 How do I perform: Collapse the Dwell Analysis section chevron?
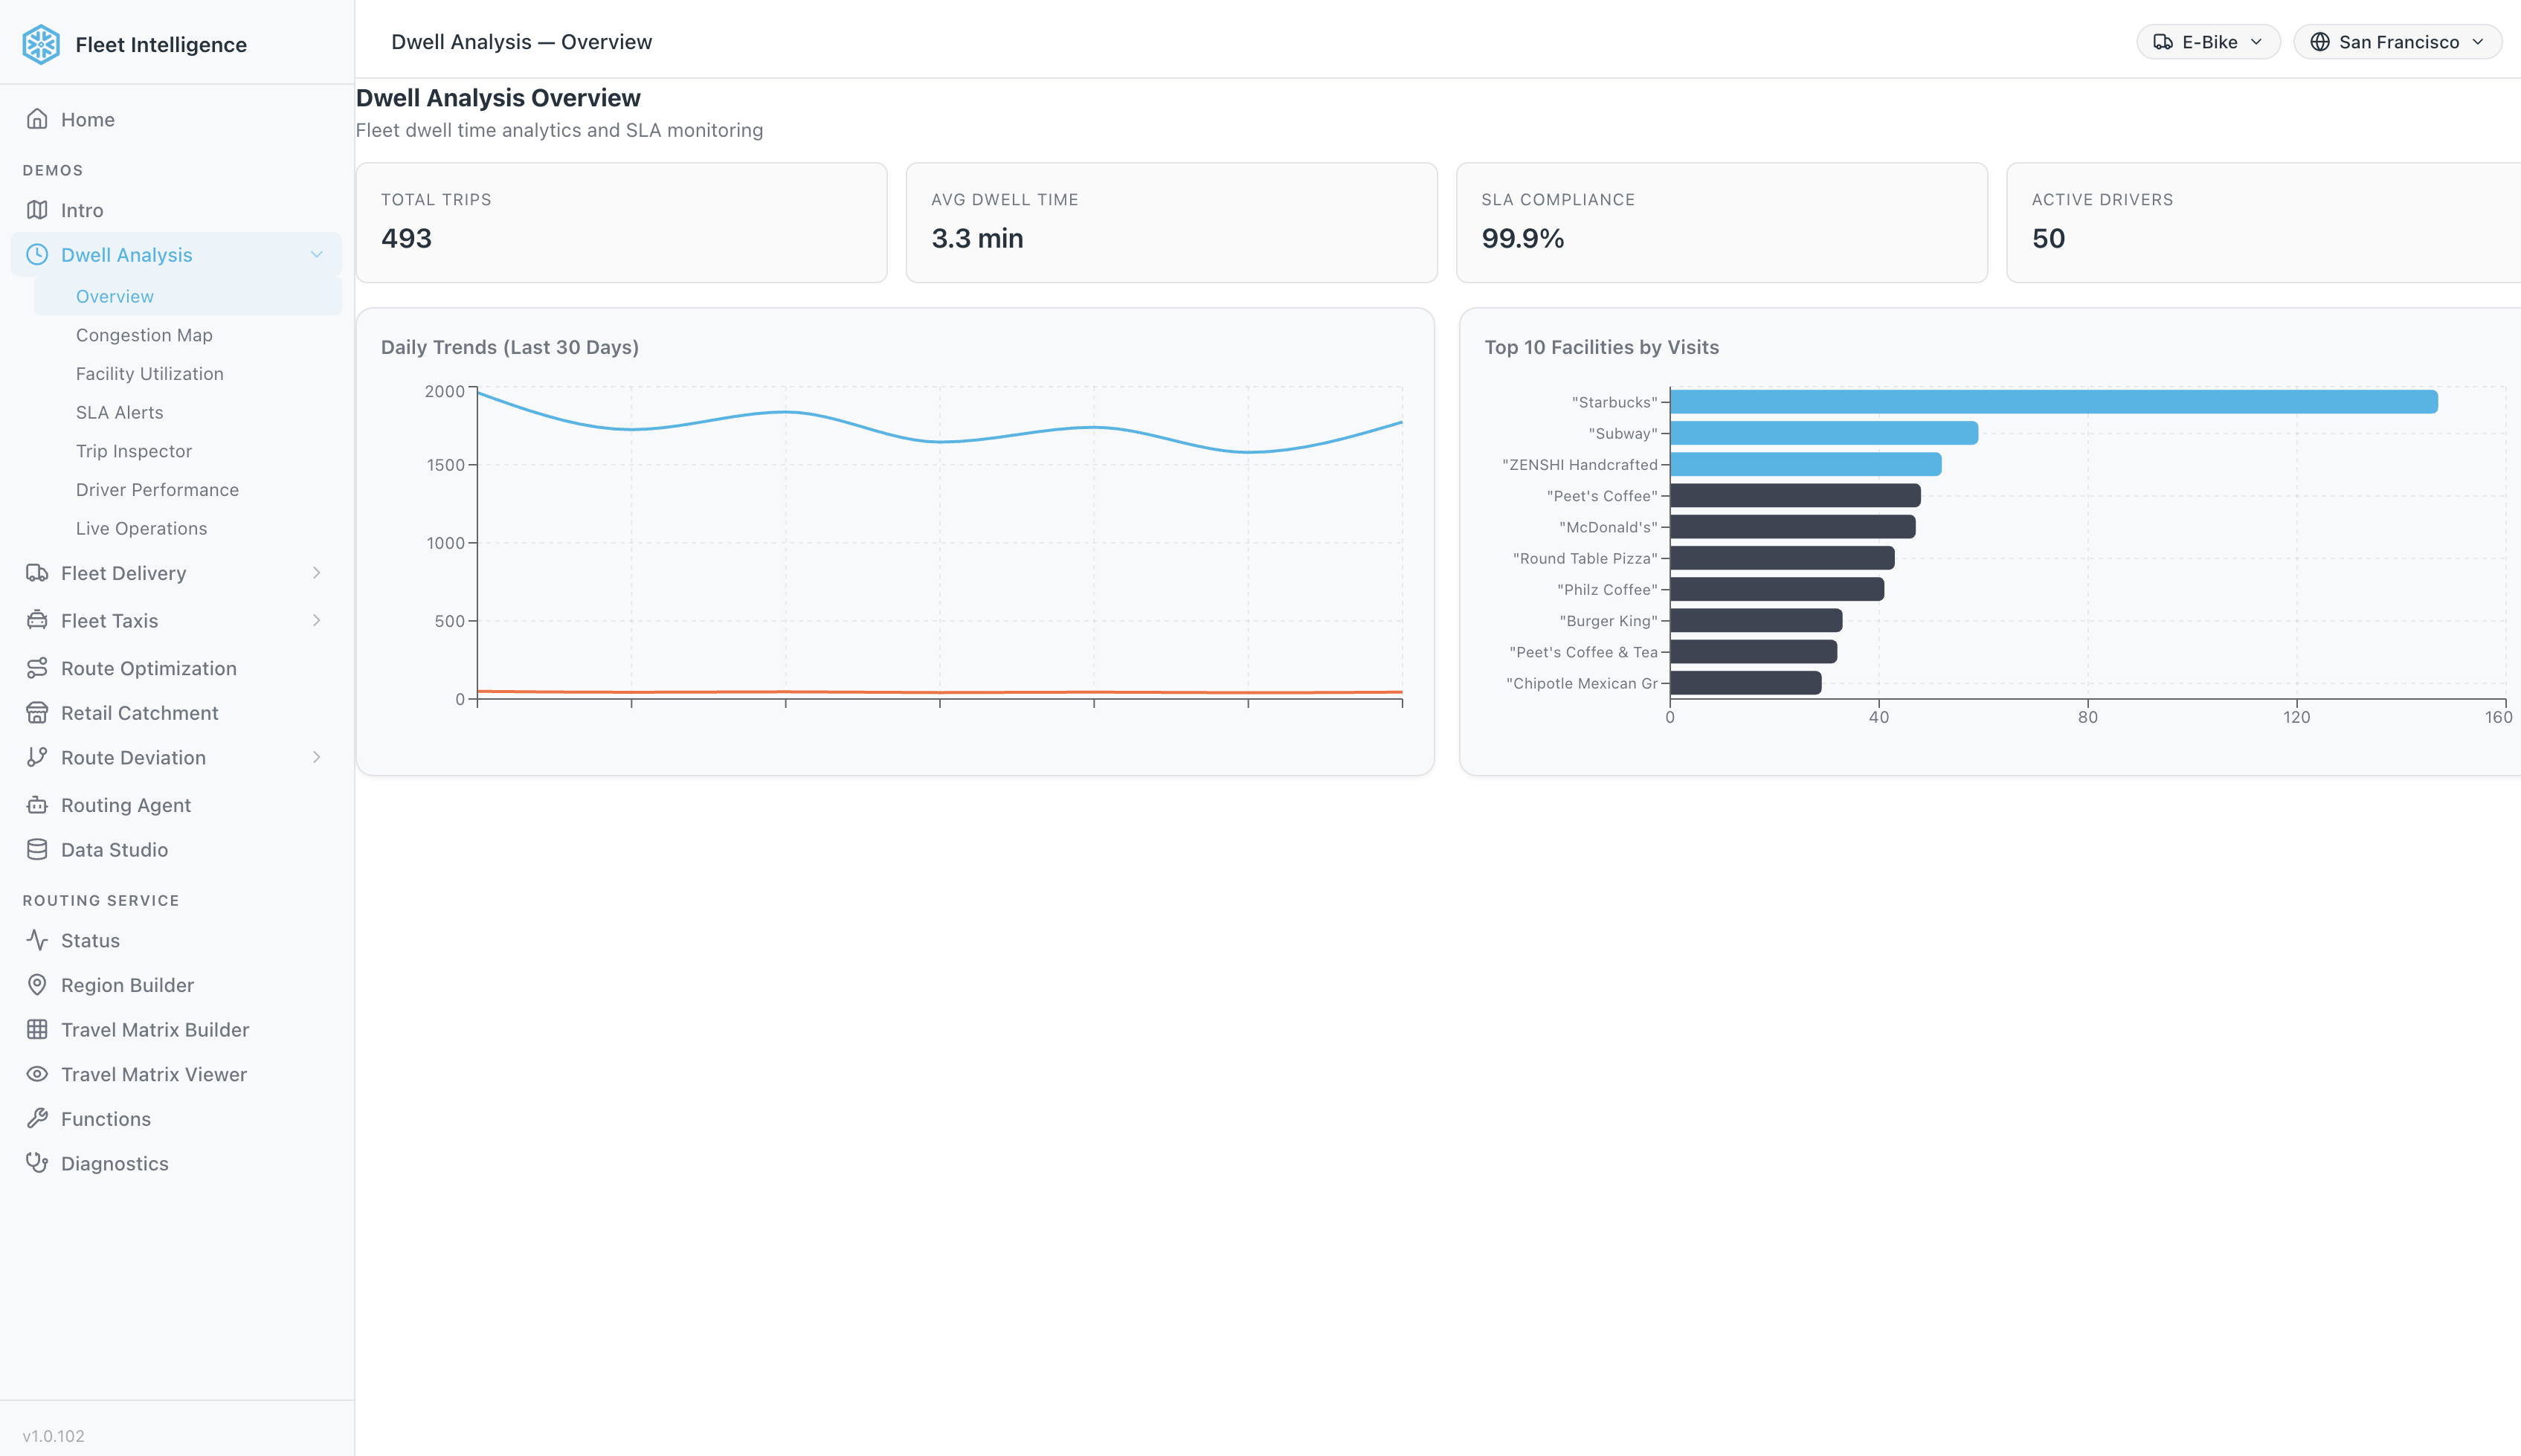[x=318, y=254]
